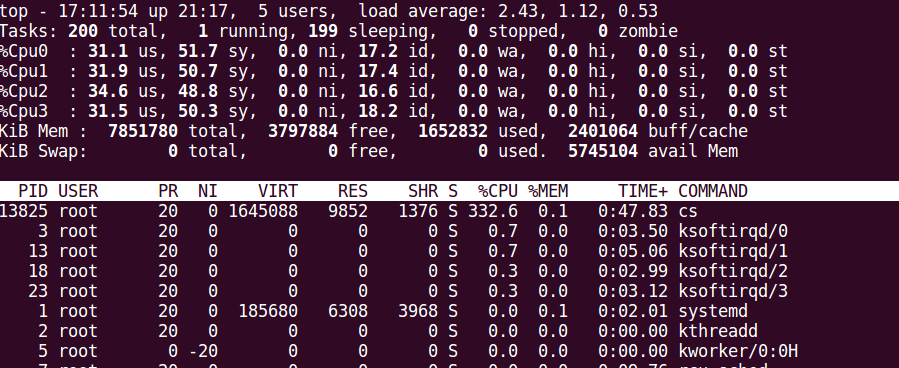Click the VIRT column header
Screen dimensions: 899x368
click(278, 191)
